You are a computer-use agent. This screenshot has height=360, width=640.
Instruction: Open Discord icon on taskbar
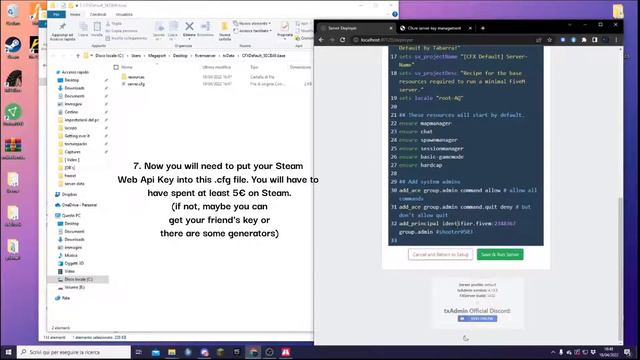click(x=204, y=352)
